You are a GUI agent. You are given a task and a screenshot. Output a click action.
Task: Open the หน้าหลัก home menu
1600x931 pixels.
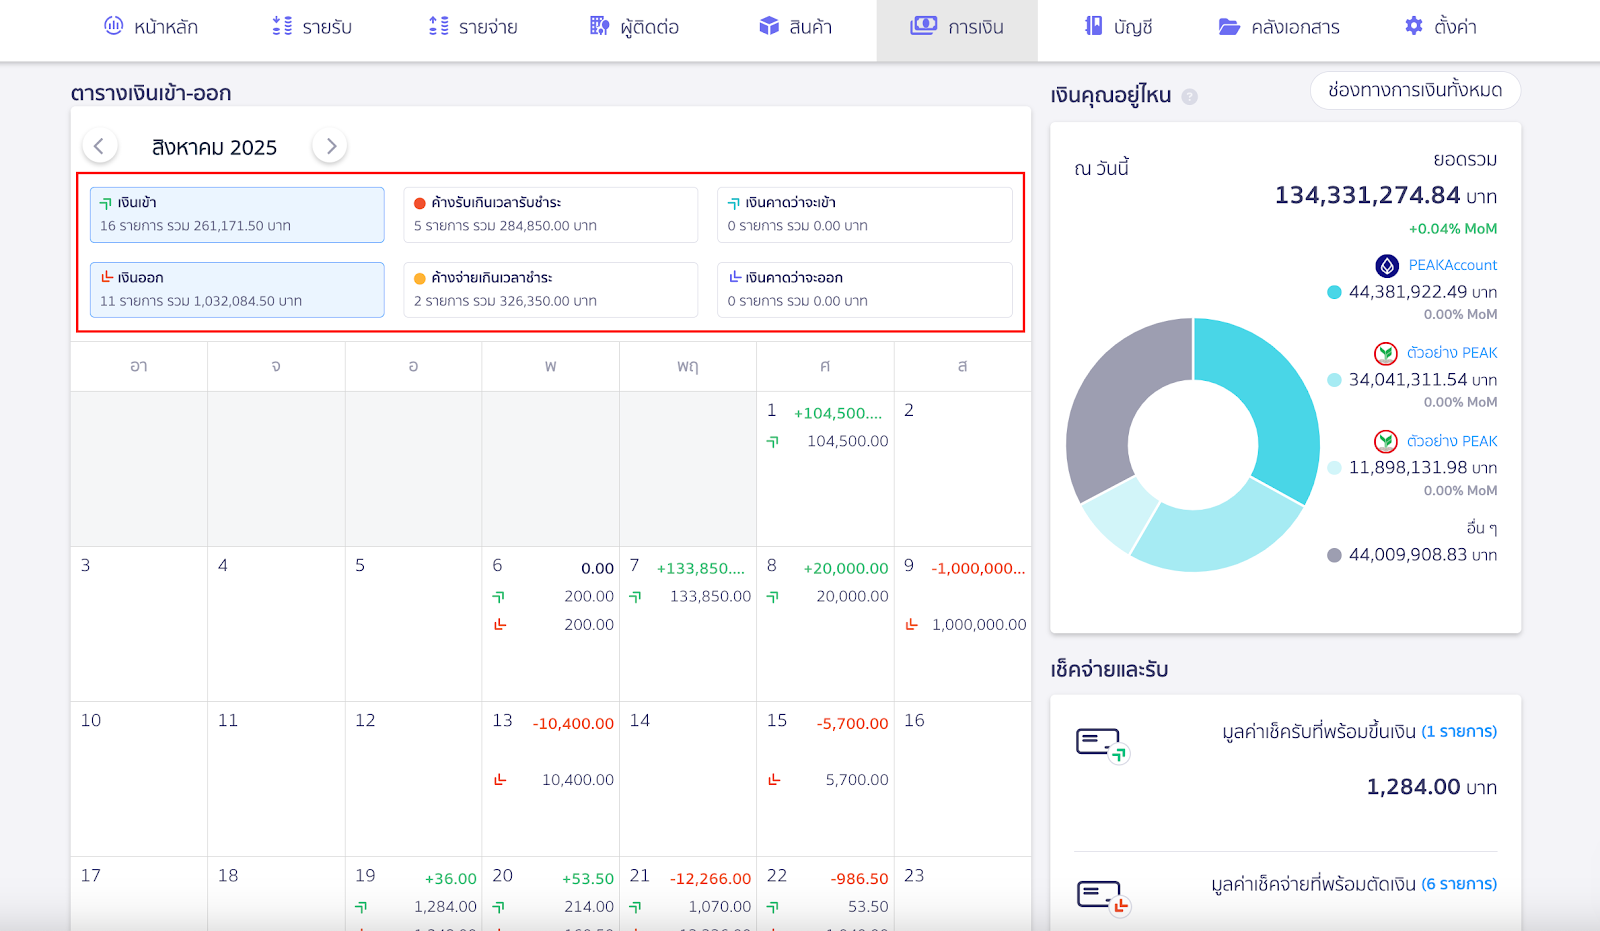[x=151, y=27]
